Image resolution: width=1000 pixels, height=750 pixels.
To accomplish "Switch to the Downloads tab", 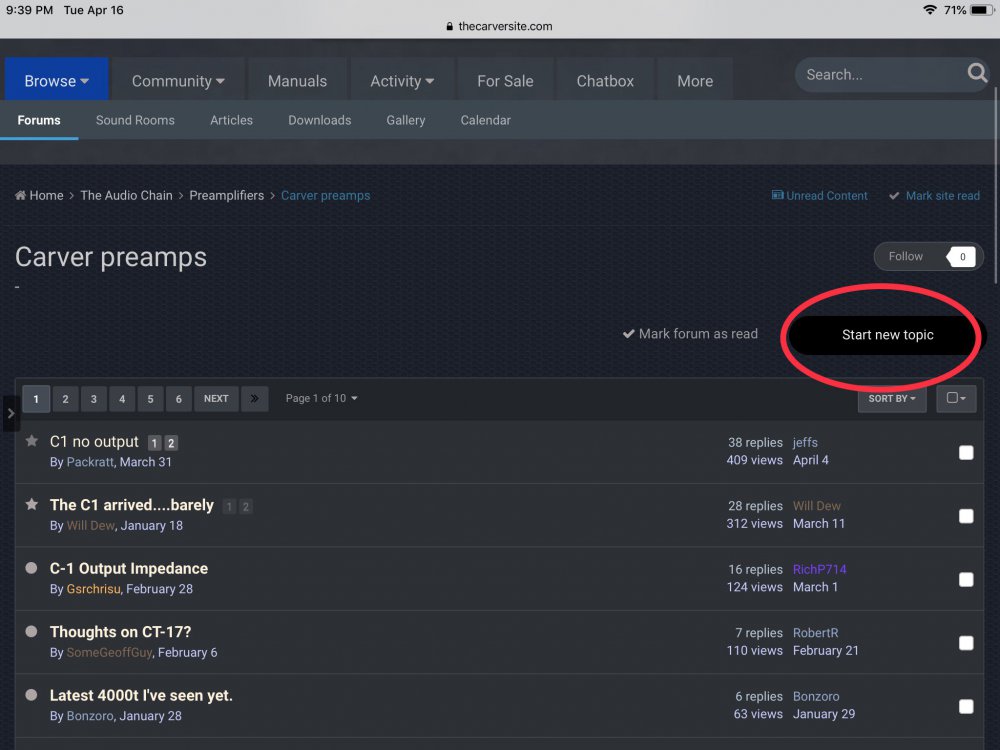I will click(x=320, y=120).
